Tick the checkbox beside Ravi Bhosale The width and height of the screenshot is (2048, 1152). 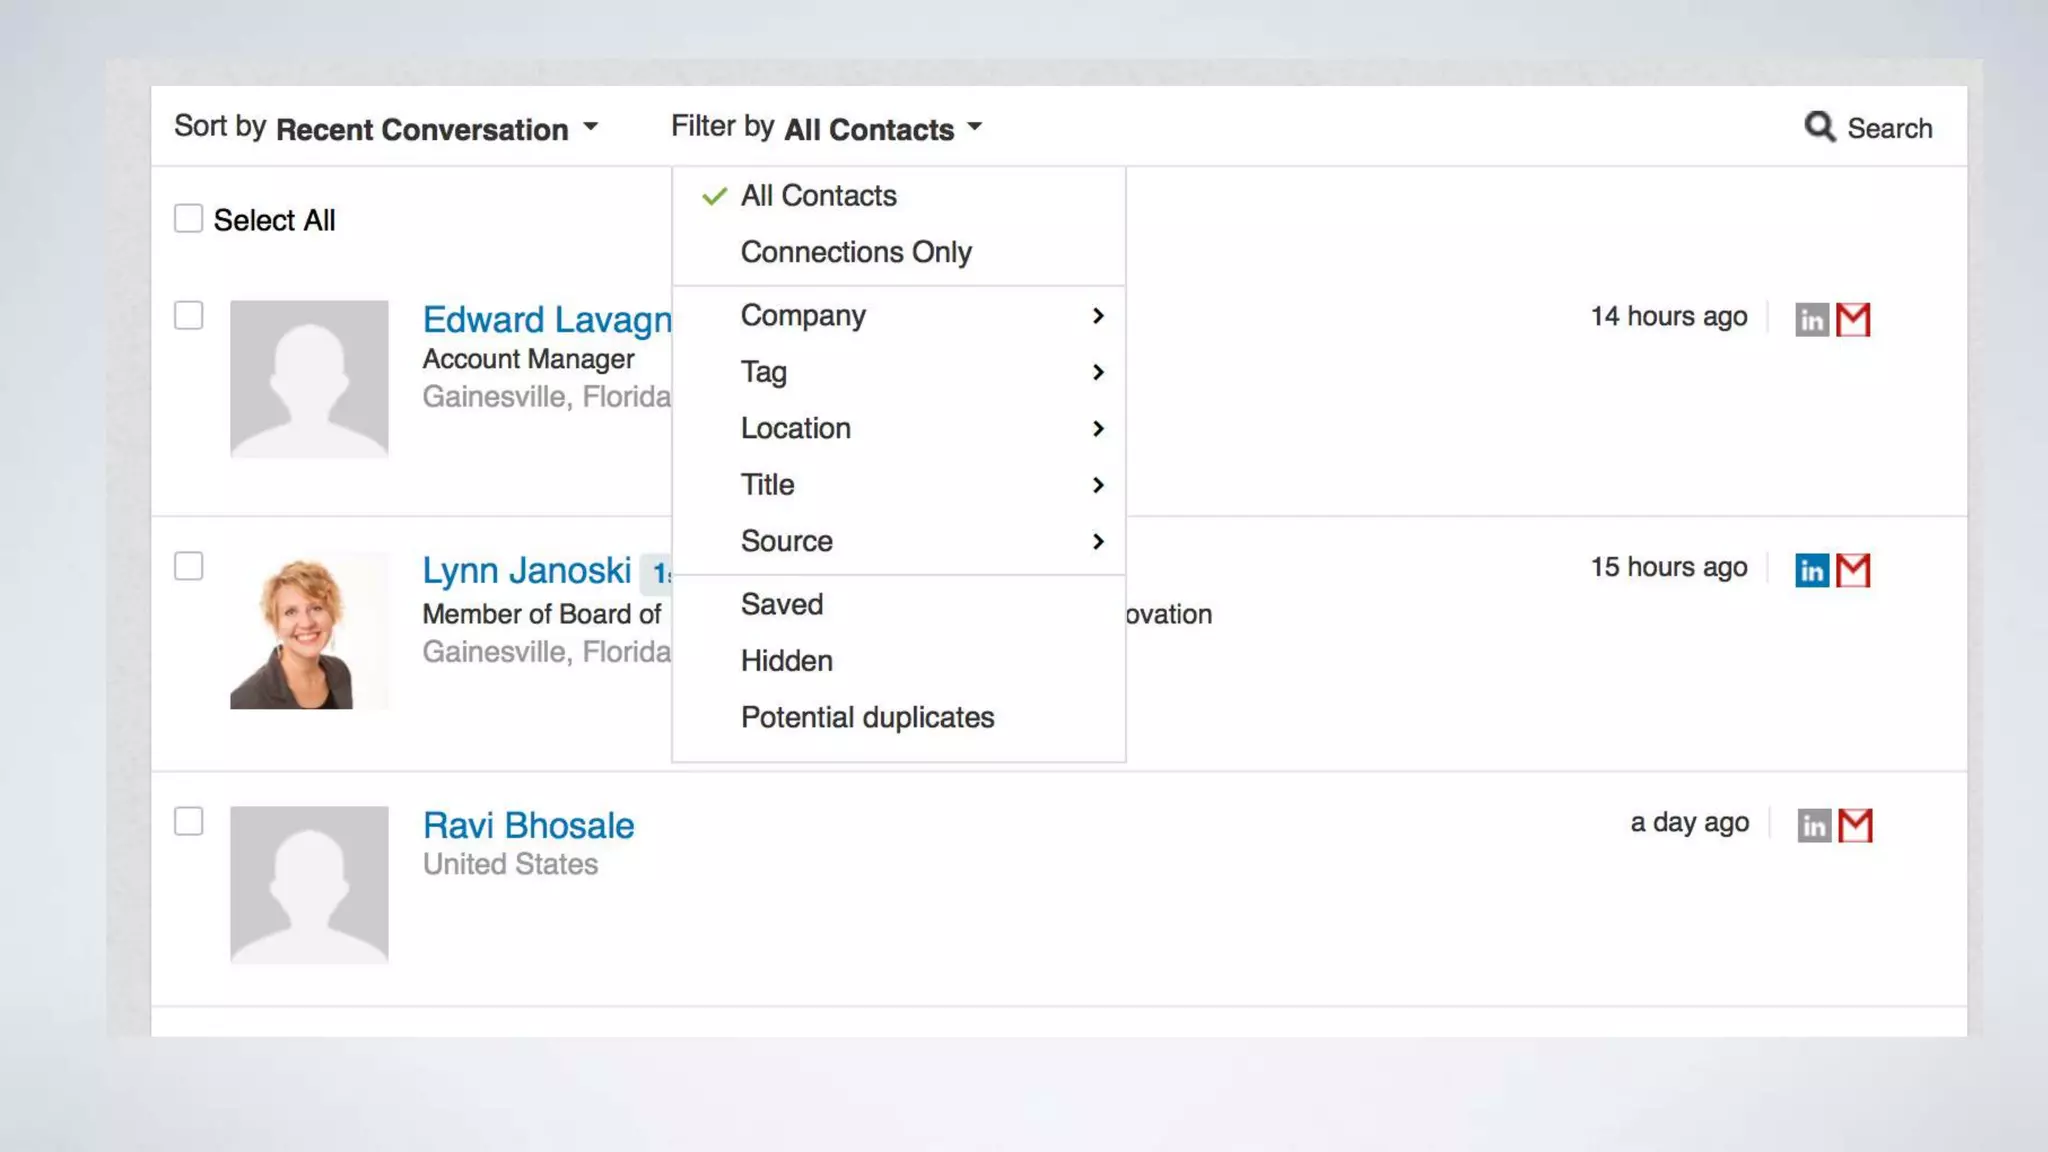click(x=188, y=821)
